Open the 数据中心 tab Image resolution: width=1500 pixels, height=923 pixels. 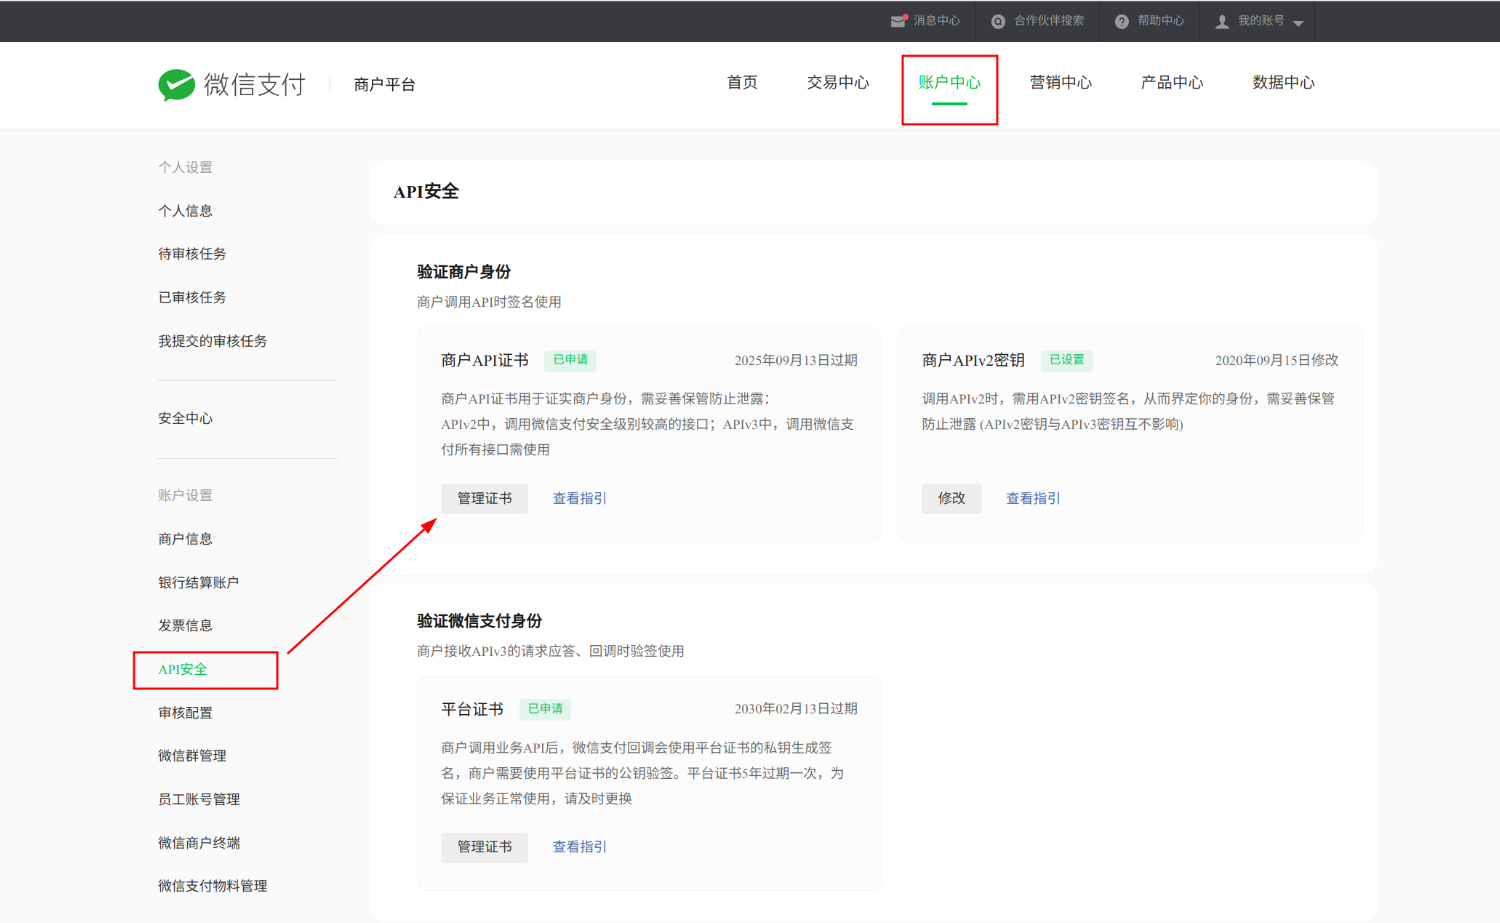point(1284,83)
